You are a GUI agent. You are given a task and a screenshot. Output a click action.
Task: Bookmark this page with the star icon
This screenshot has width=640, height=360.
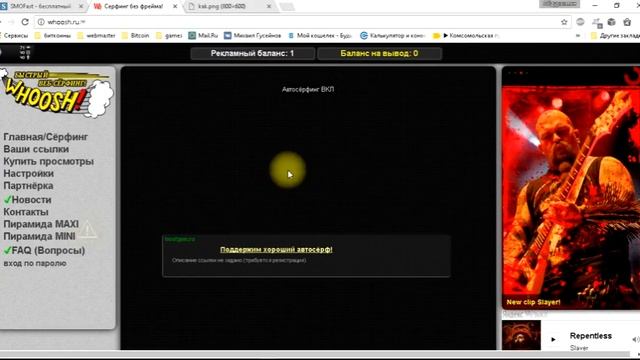click(x=564, y=22)
